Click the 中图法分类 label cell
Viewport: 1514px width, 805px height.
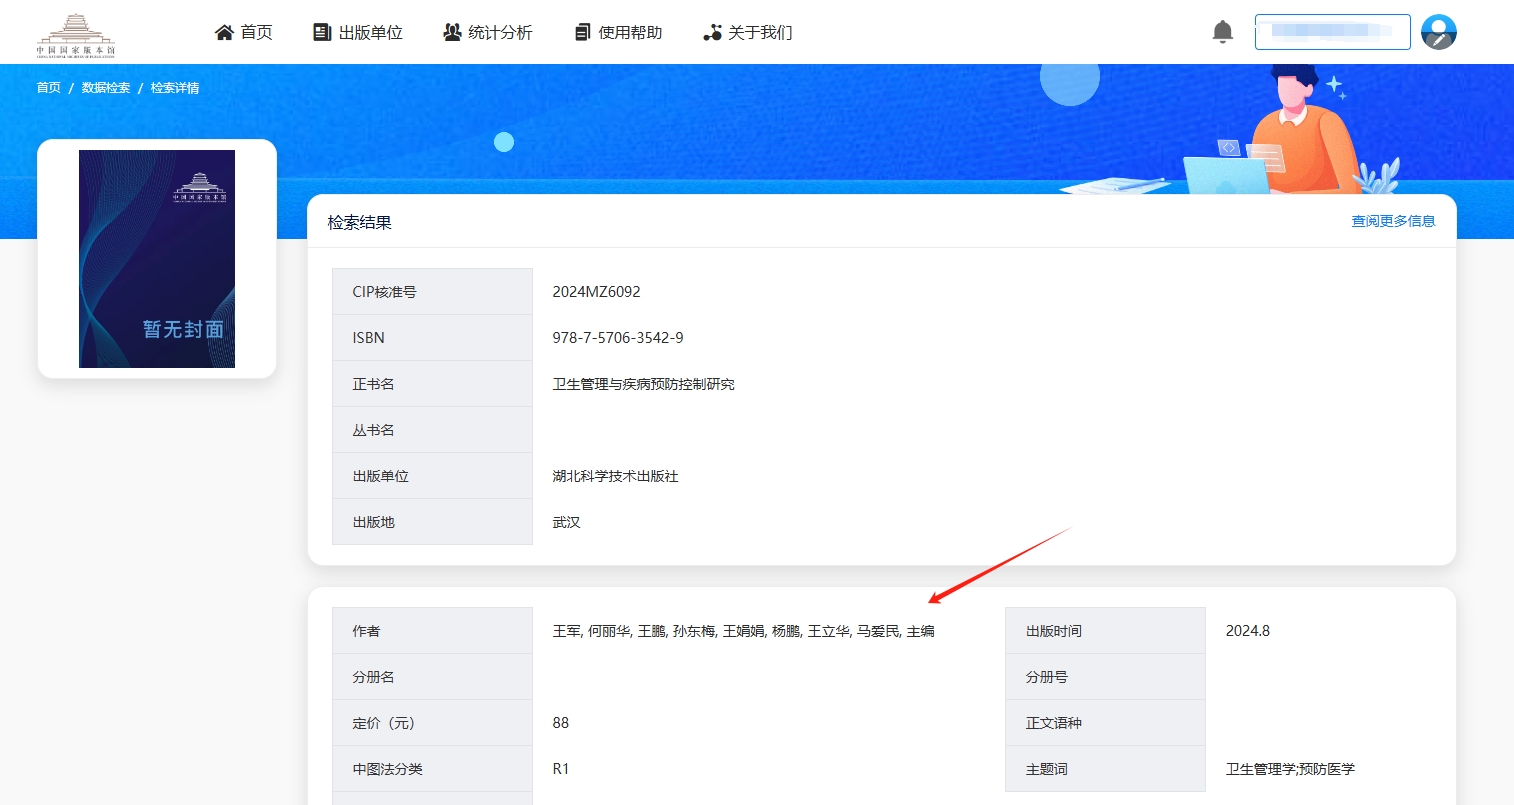(x=432, y=769)
